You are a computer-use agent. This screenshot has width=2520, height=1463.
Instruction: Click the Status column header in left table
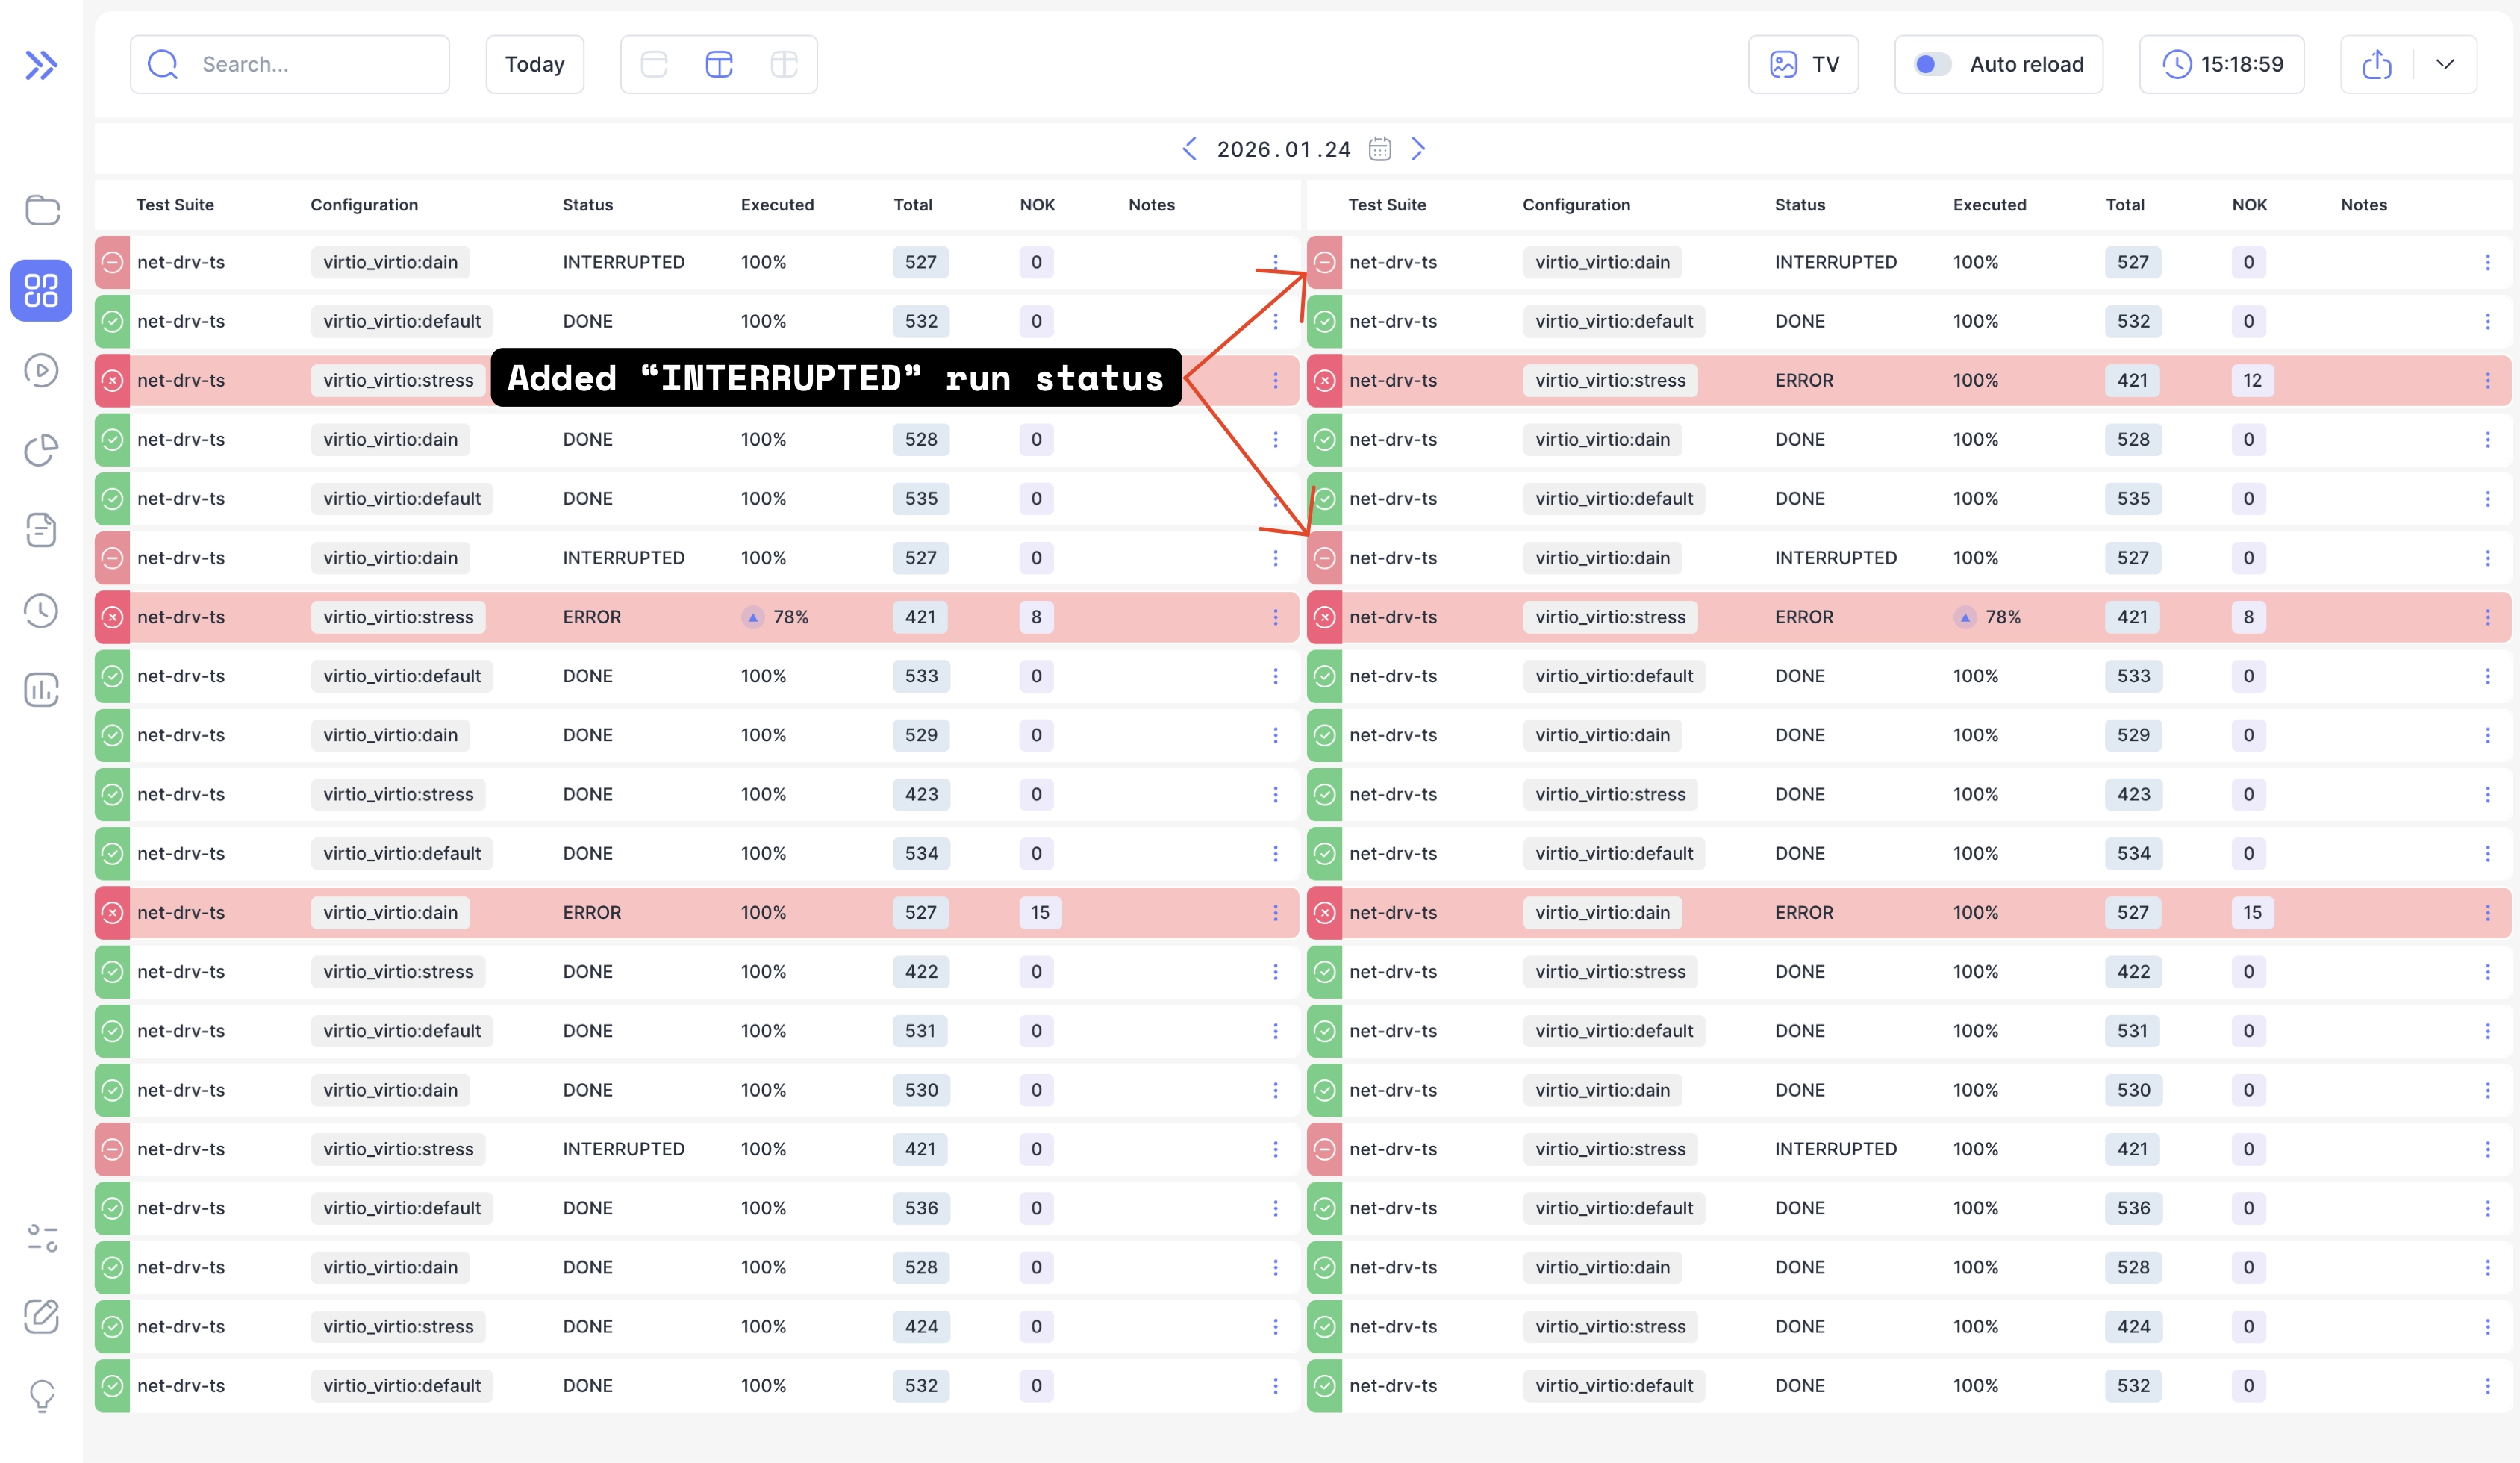(587, 205)
